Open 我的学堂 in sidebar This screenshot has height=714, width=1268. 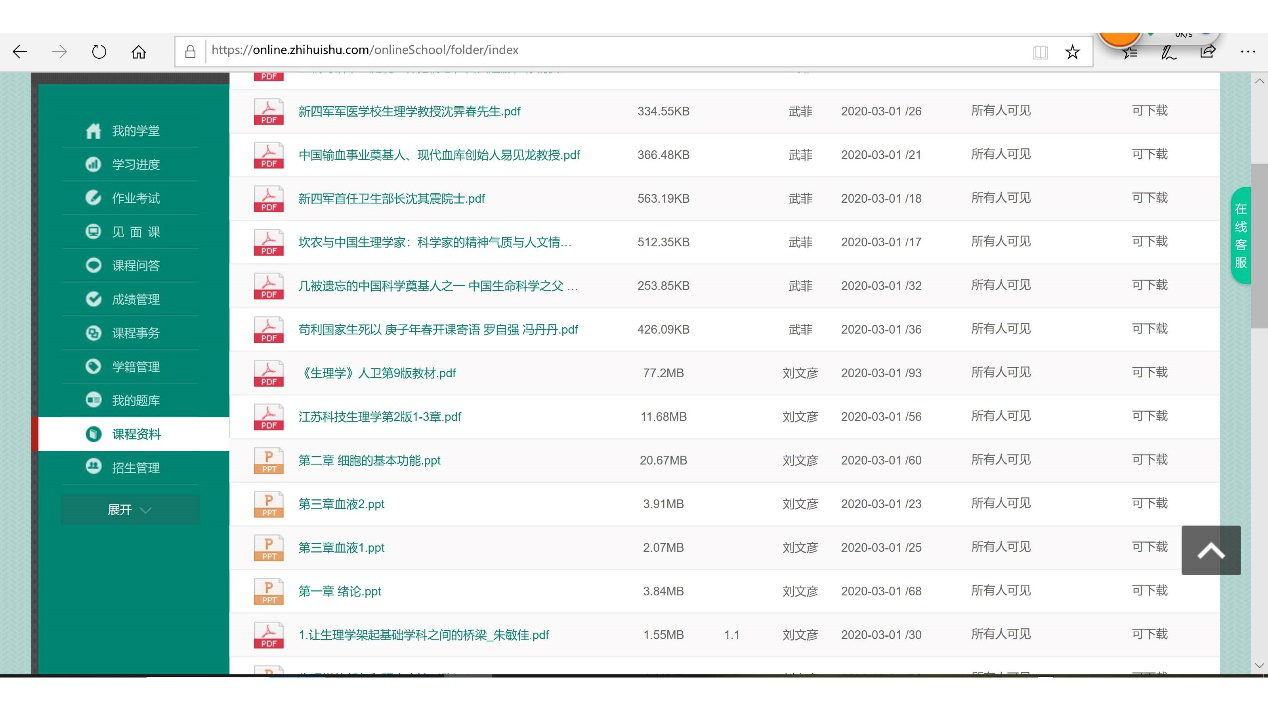click(135, 131)
